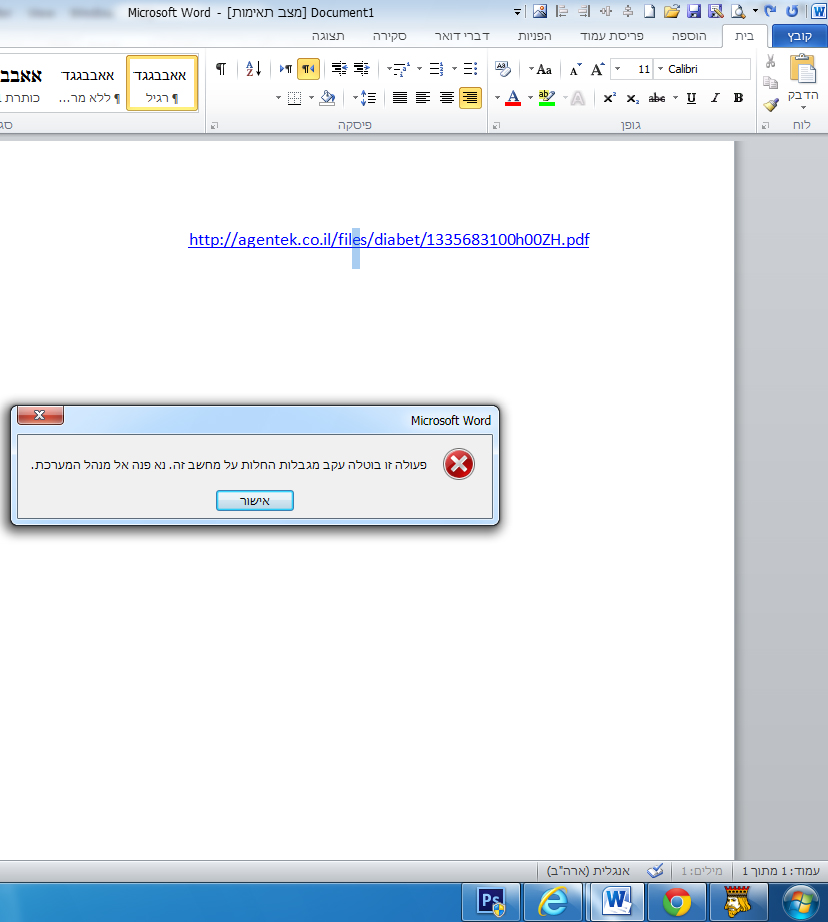The image size is (828, 922).
Task: Align paragraph text to the left
Action: click(x=423, y=98)
